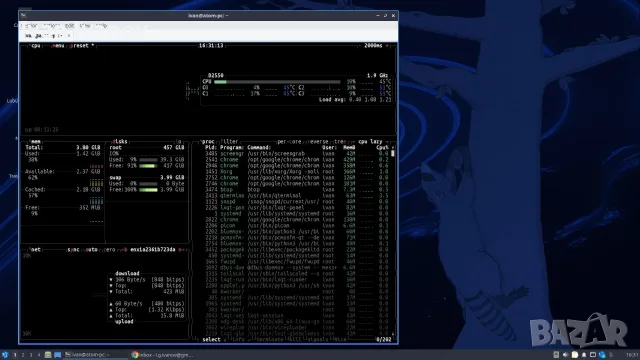
Task: Close the qterminal tab with its x
Action: tap(69, 36)
